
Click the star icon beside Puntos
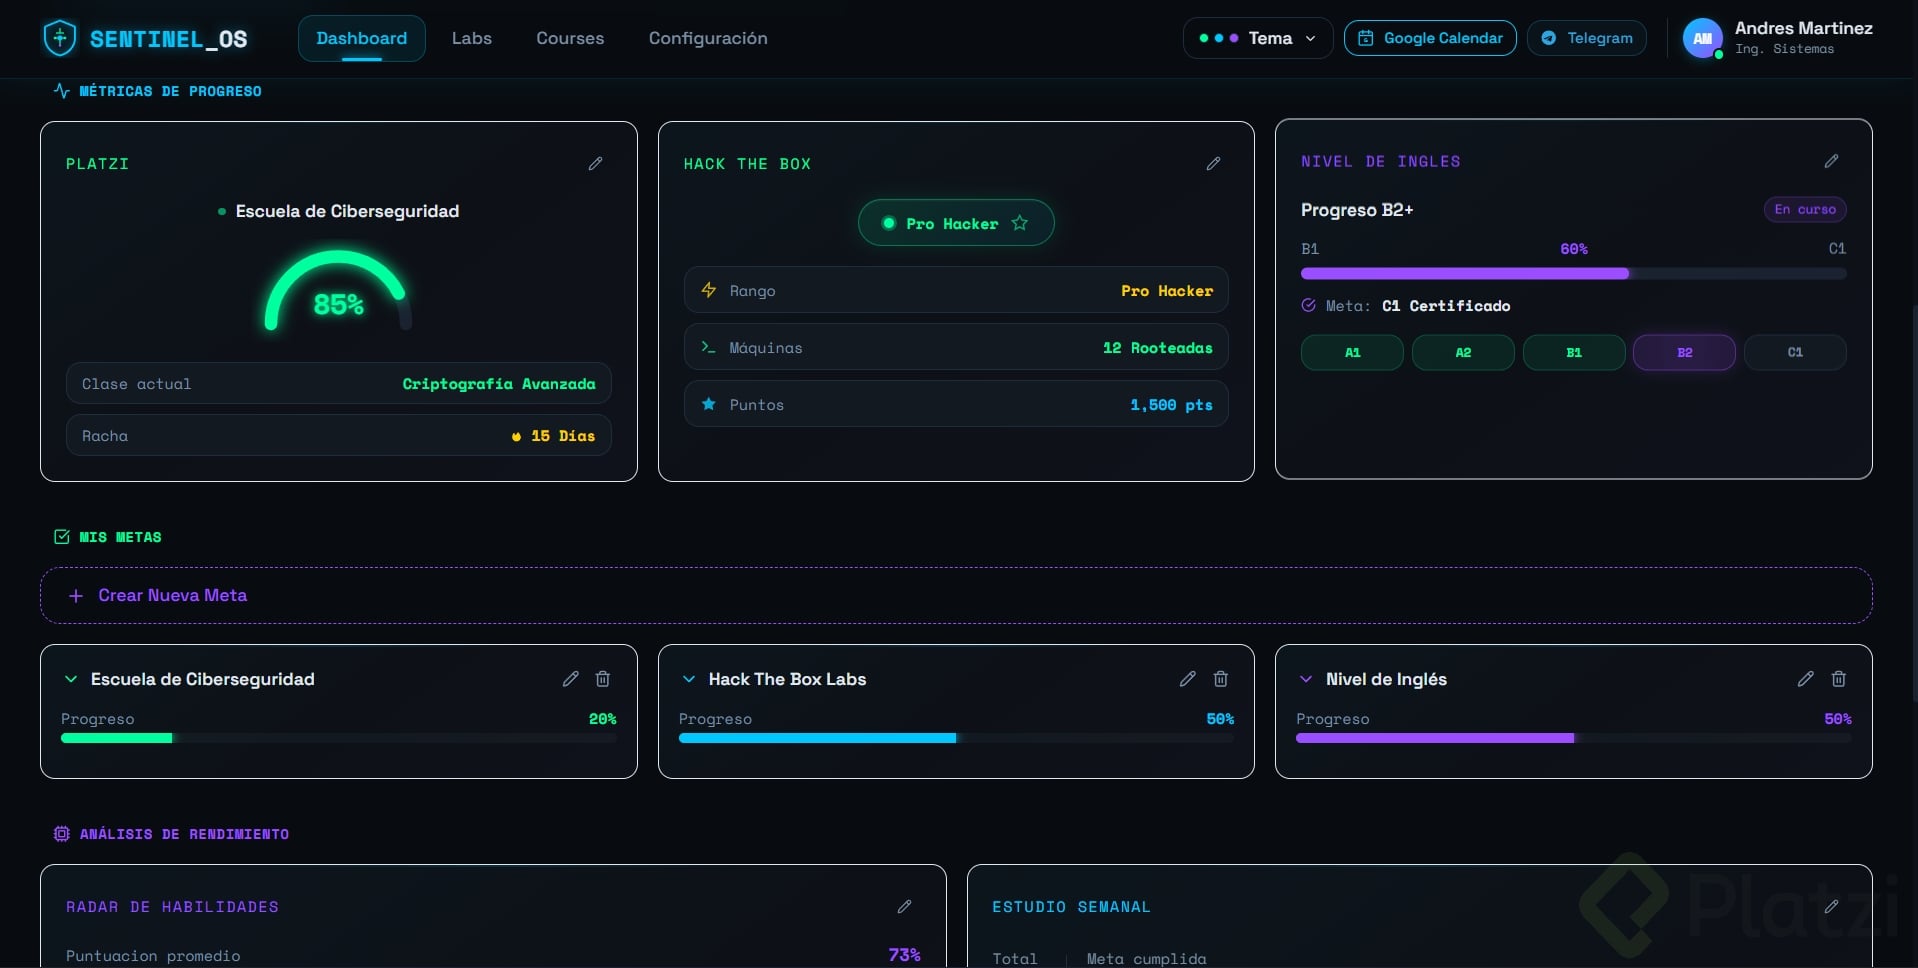click(x=709, y=404)
